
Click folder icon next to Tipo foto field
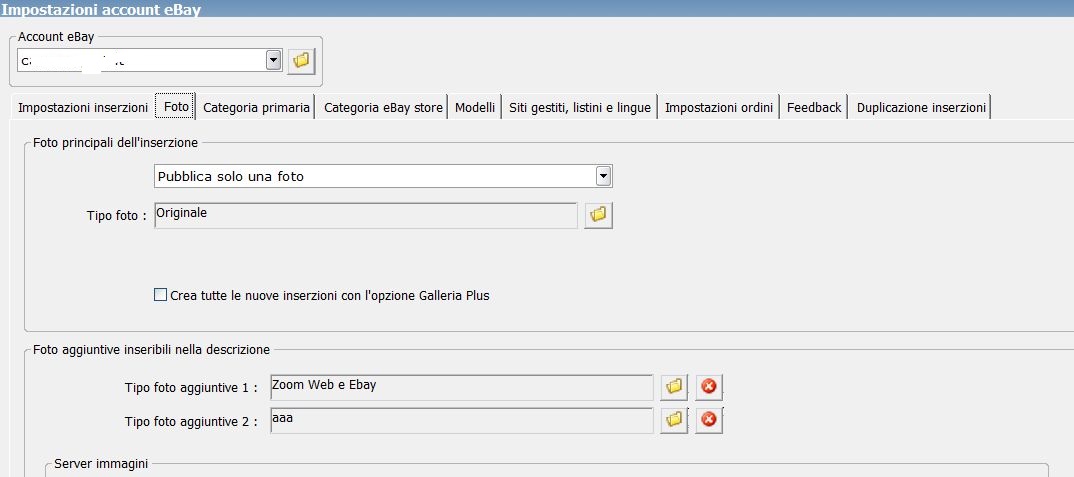pyautogui.click(x=598, y=215)
